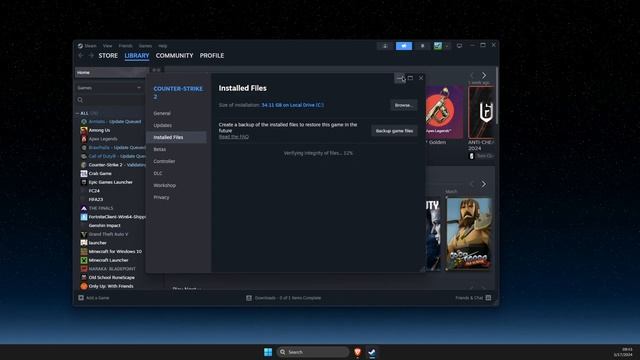The height and width of the screenshot is (360, 640).
Task: Click the Among Us game icon
Action: (x=84, y=130)
